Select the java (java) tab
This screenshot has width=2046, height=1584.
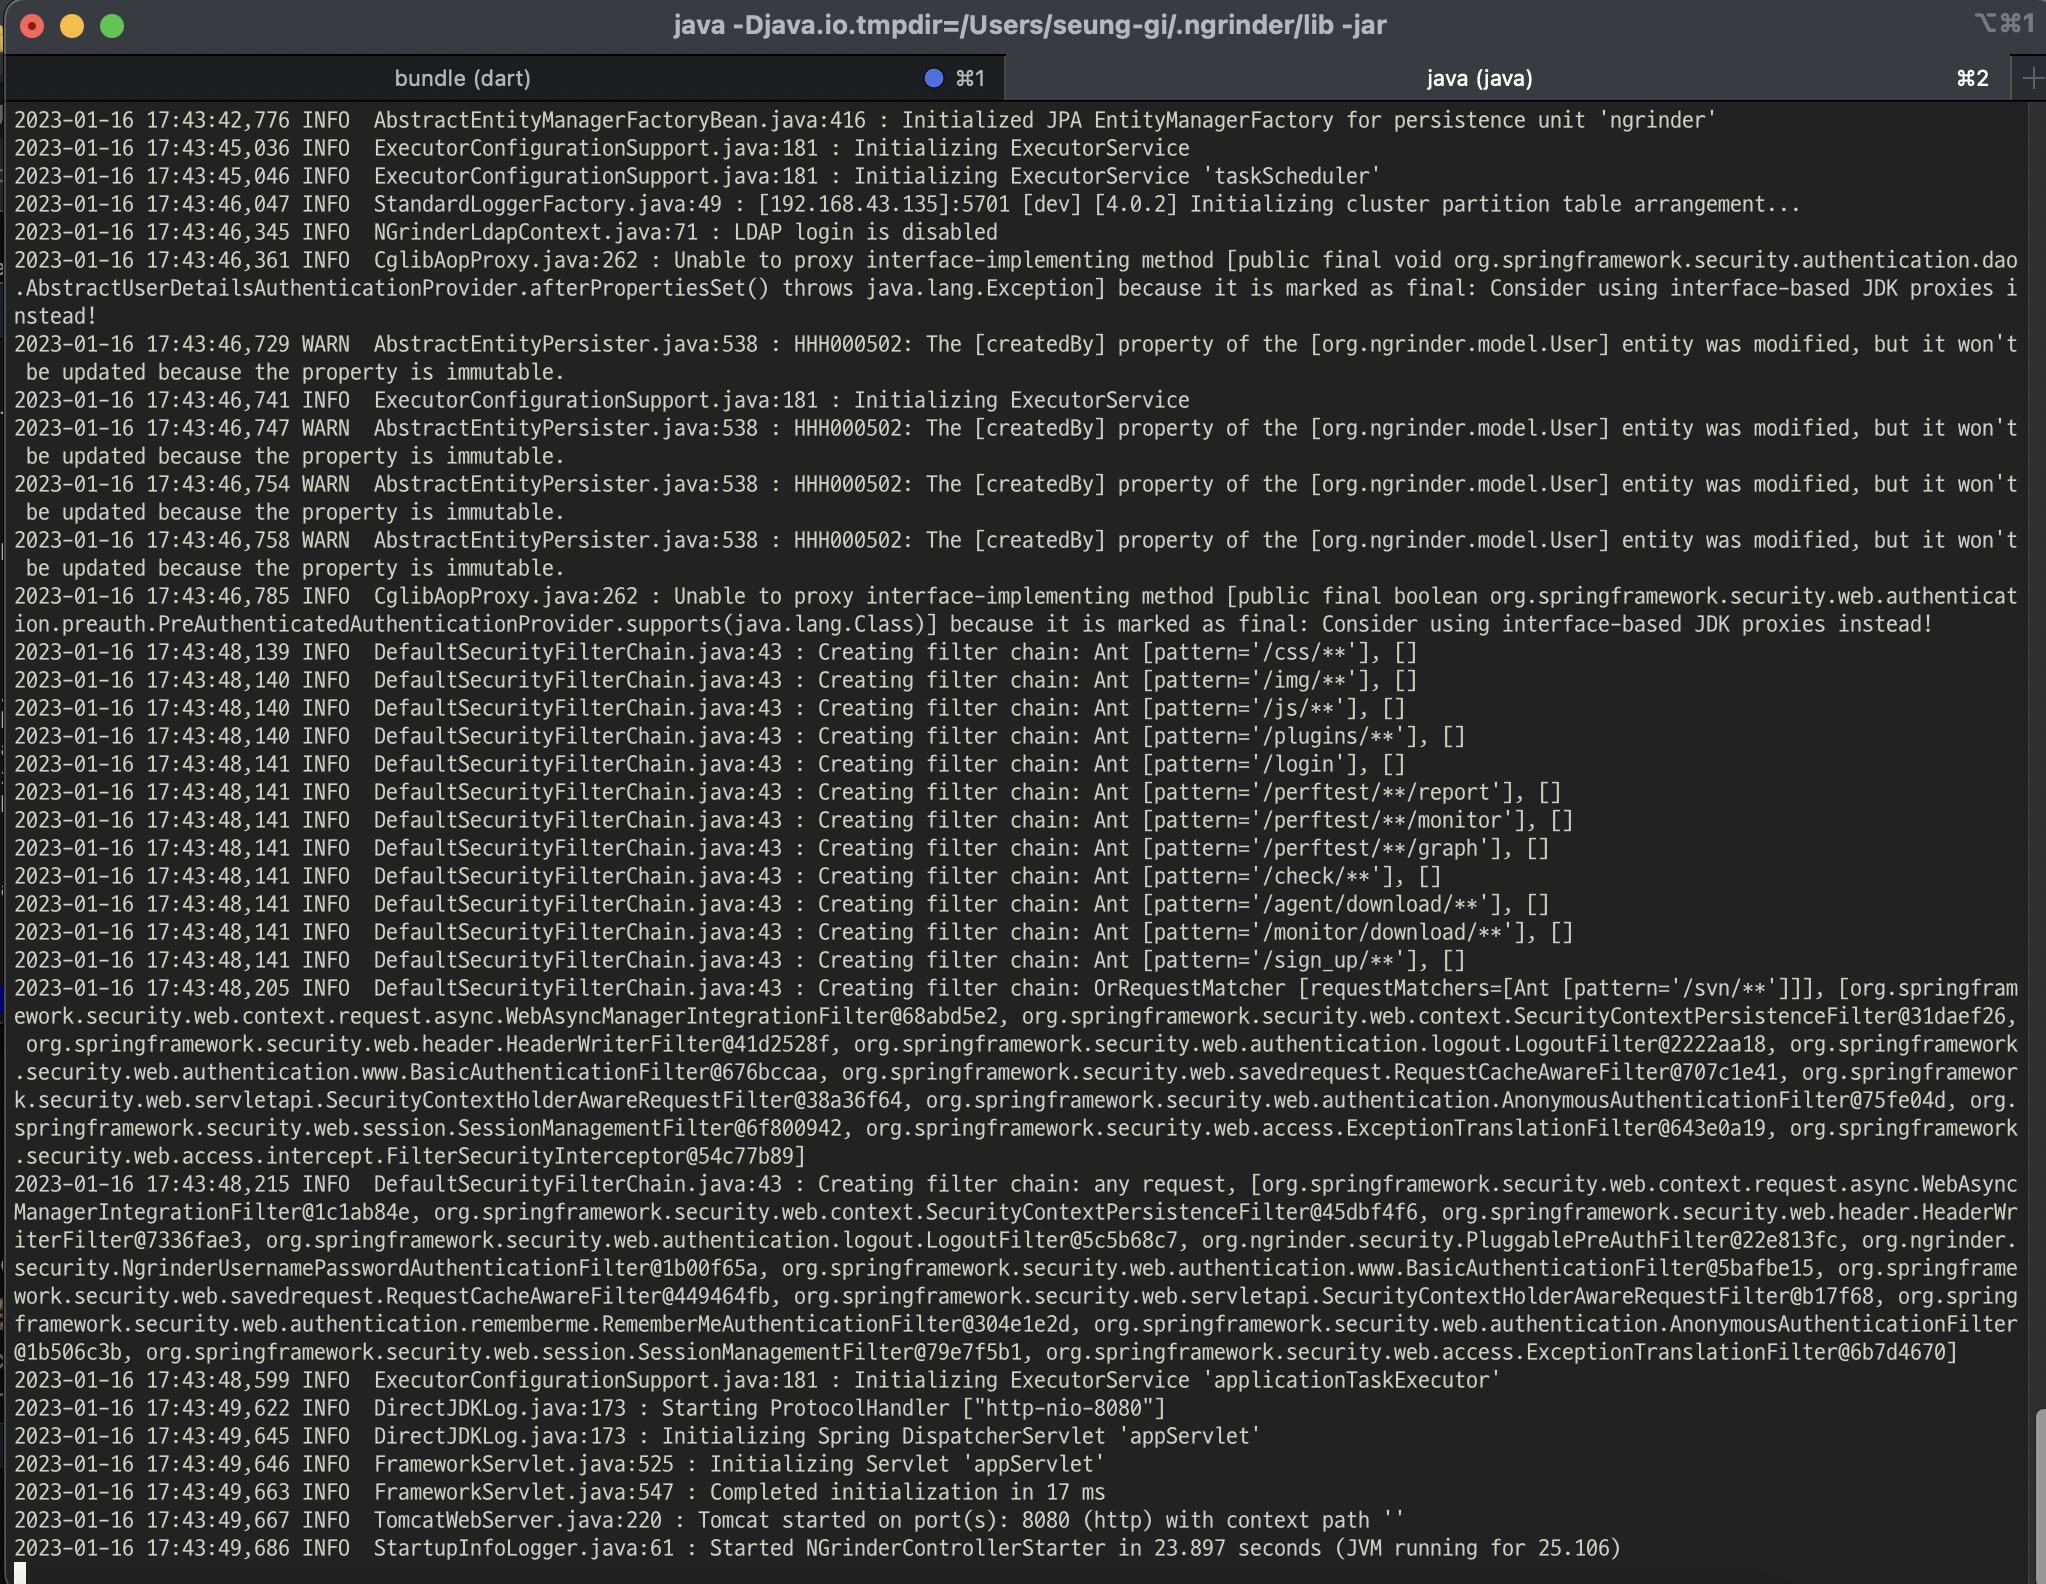click(1479, 78)
